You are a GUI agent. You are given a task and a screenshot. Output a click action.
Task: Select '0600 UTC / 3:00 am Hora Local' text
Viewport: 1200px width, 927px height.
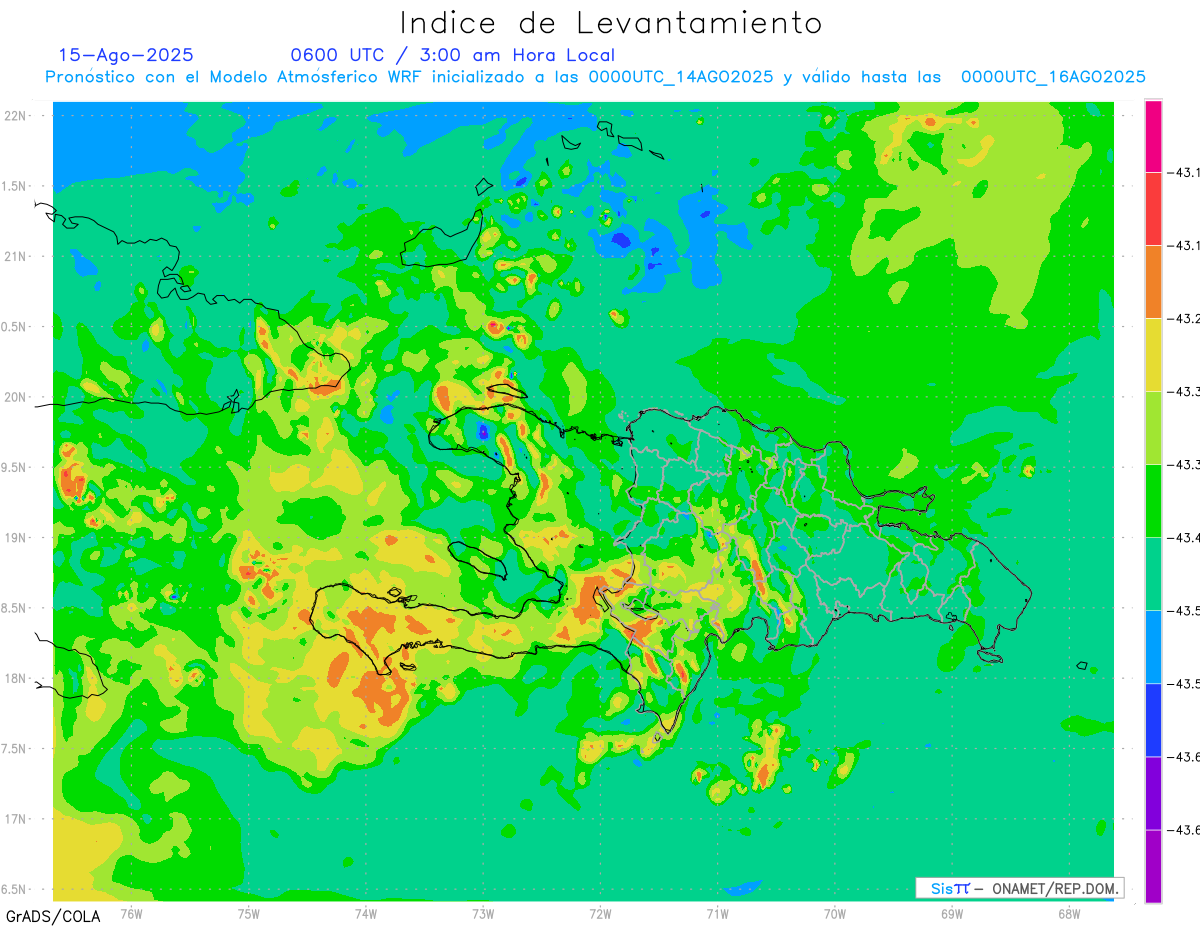(453, 55)
